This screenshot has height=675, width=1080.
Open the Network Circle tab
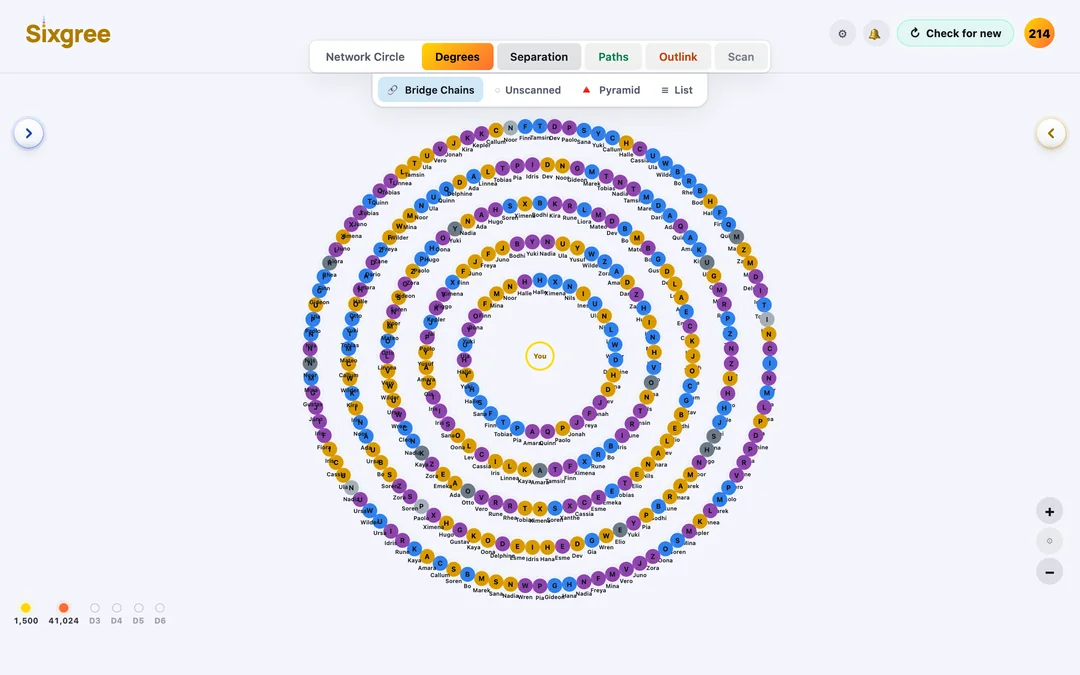point(365,56)
